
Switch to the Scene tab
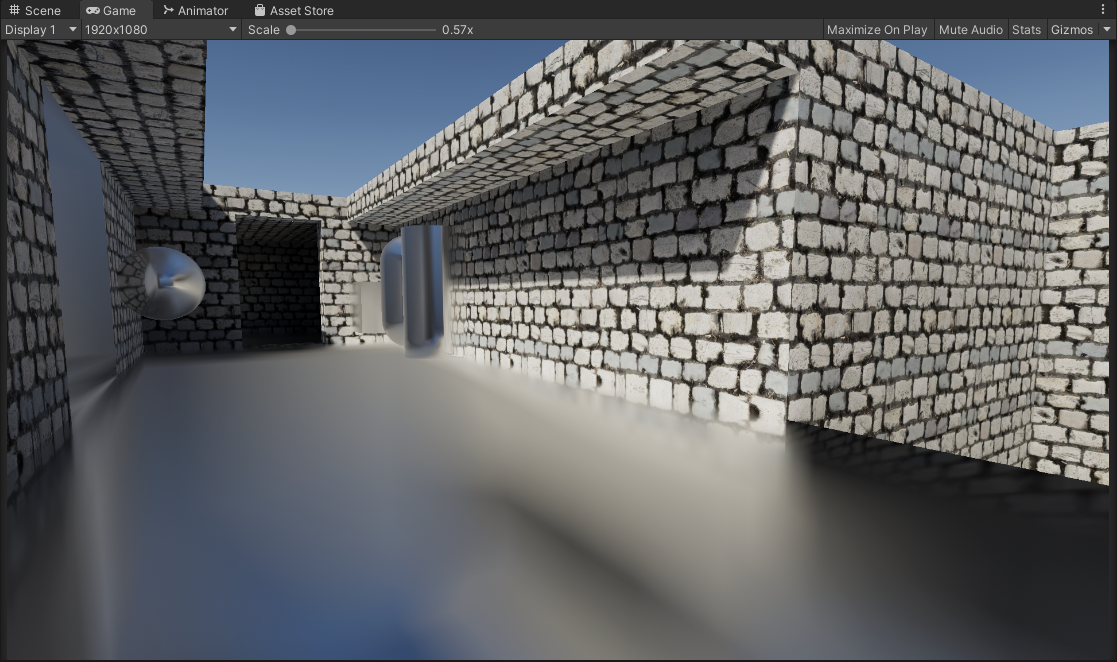pyautogui.click(x=35, y=11)
